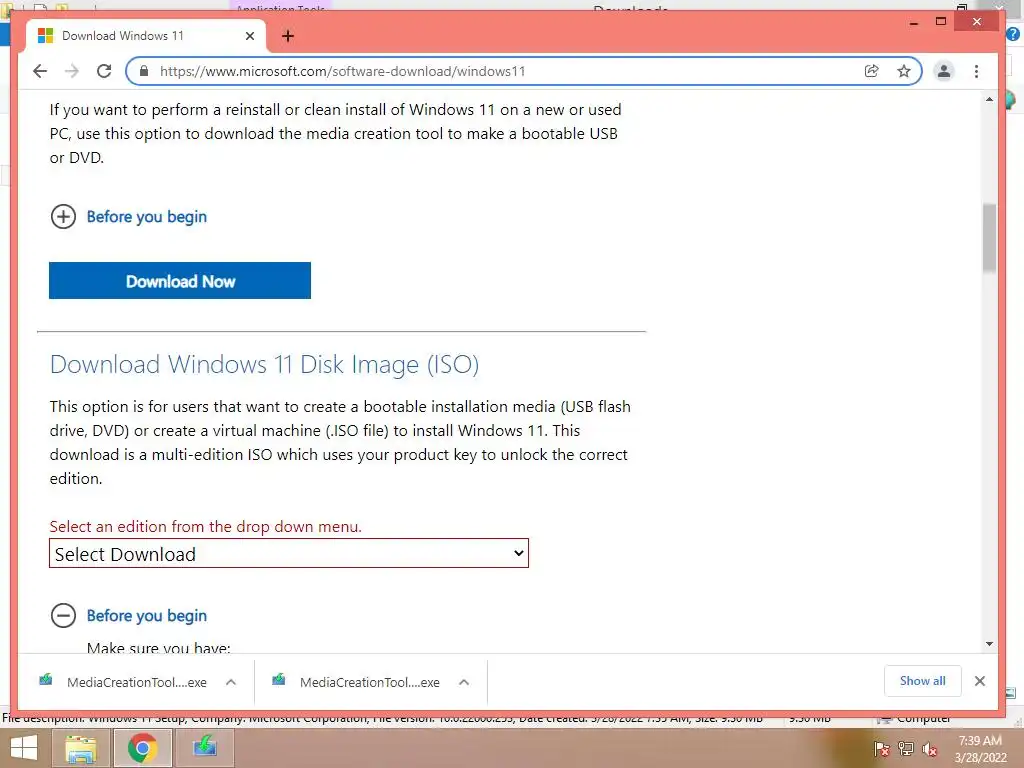Collapse the lower Before you begin section
Image resolution: width=1024 pixels, height=768 pixels.
63,615
